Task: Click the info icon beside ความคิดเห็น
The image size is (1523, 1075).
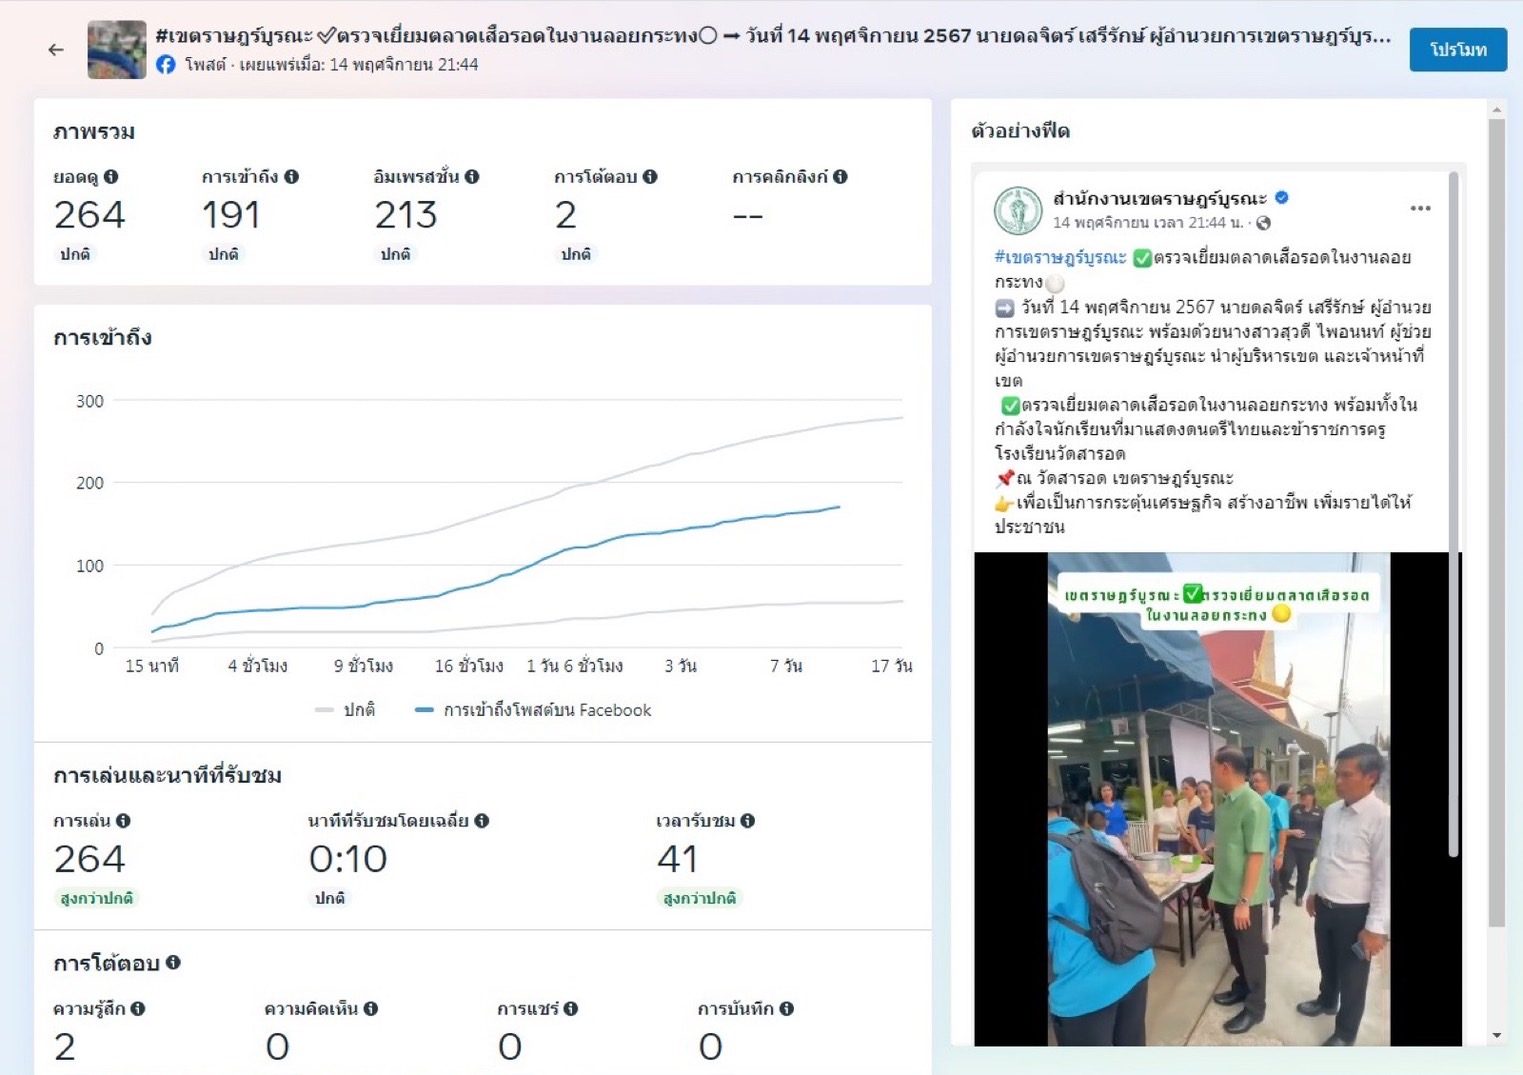Action: 371,1009
